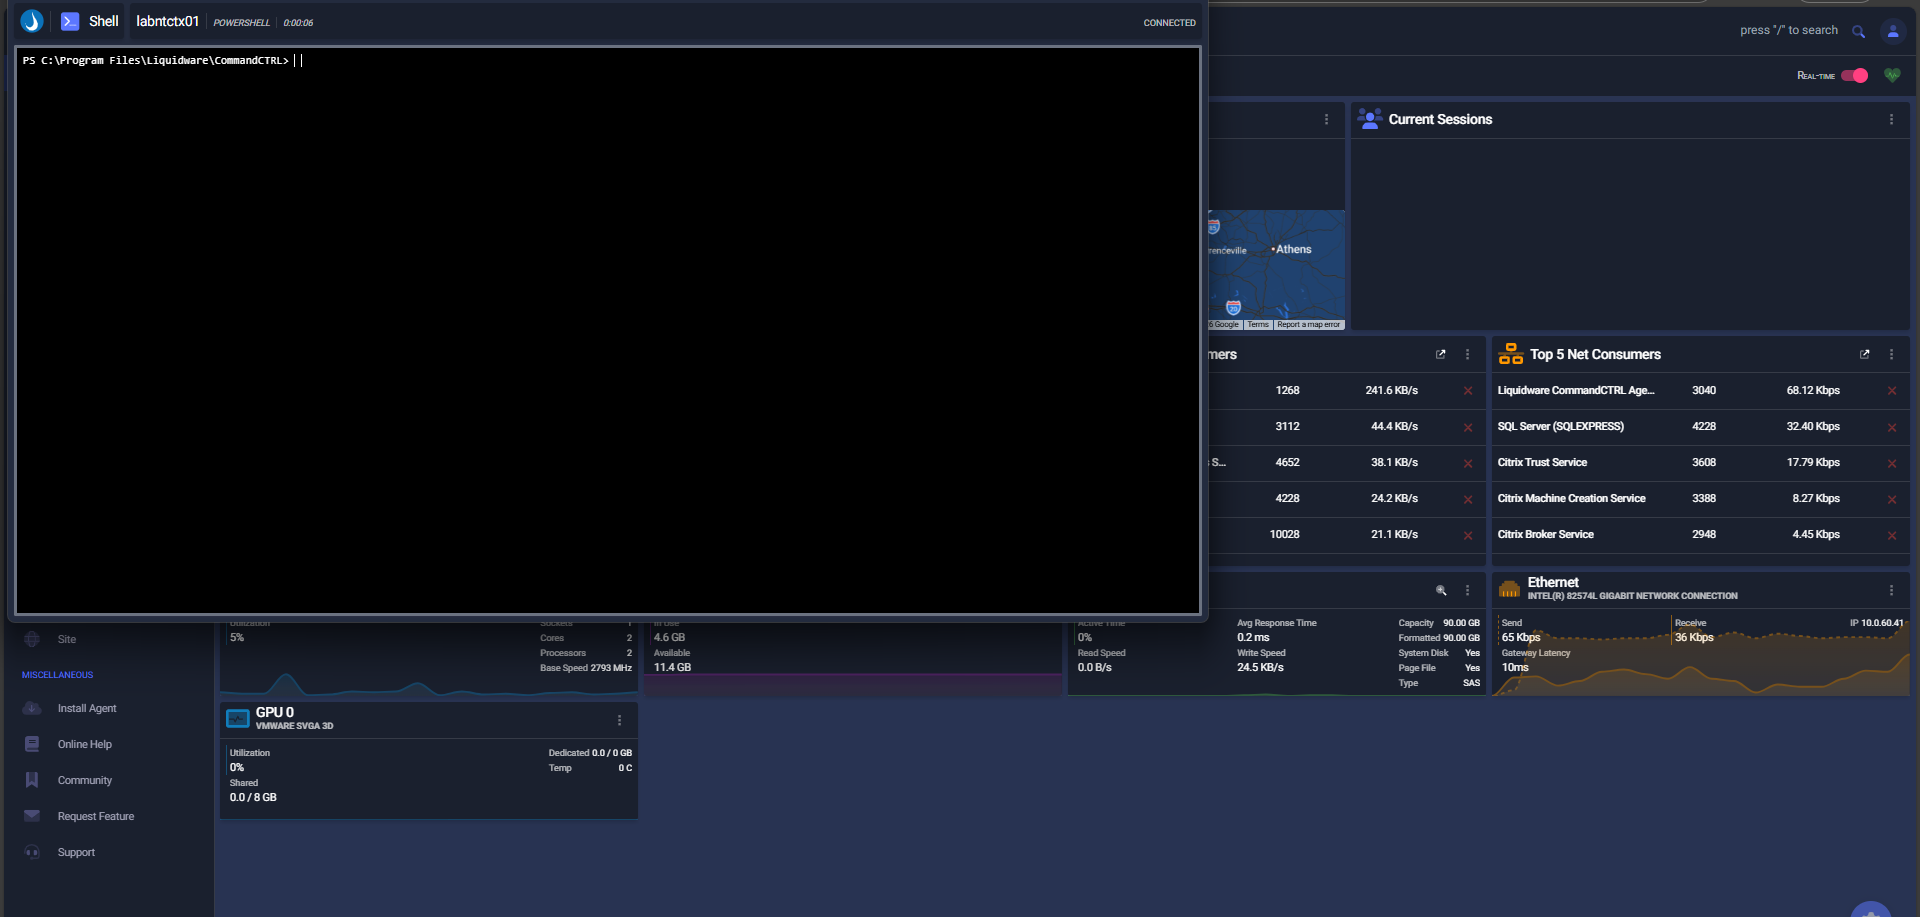
Task: Click the Liquidware water drop logo
Action: (32, 21)
